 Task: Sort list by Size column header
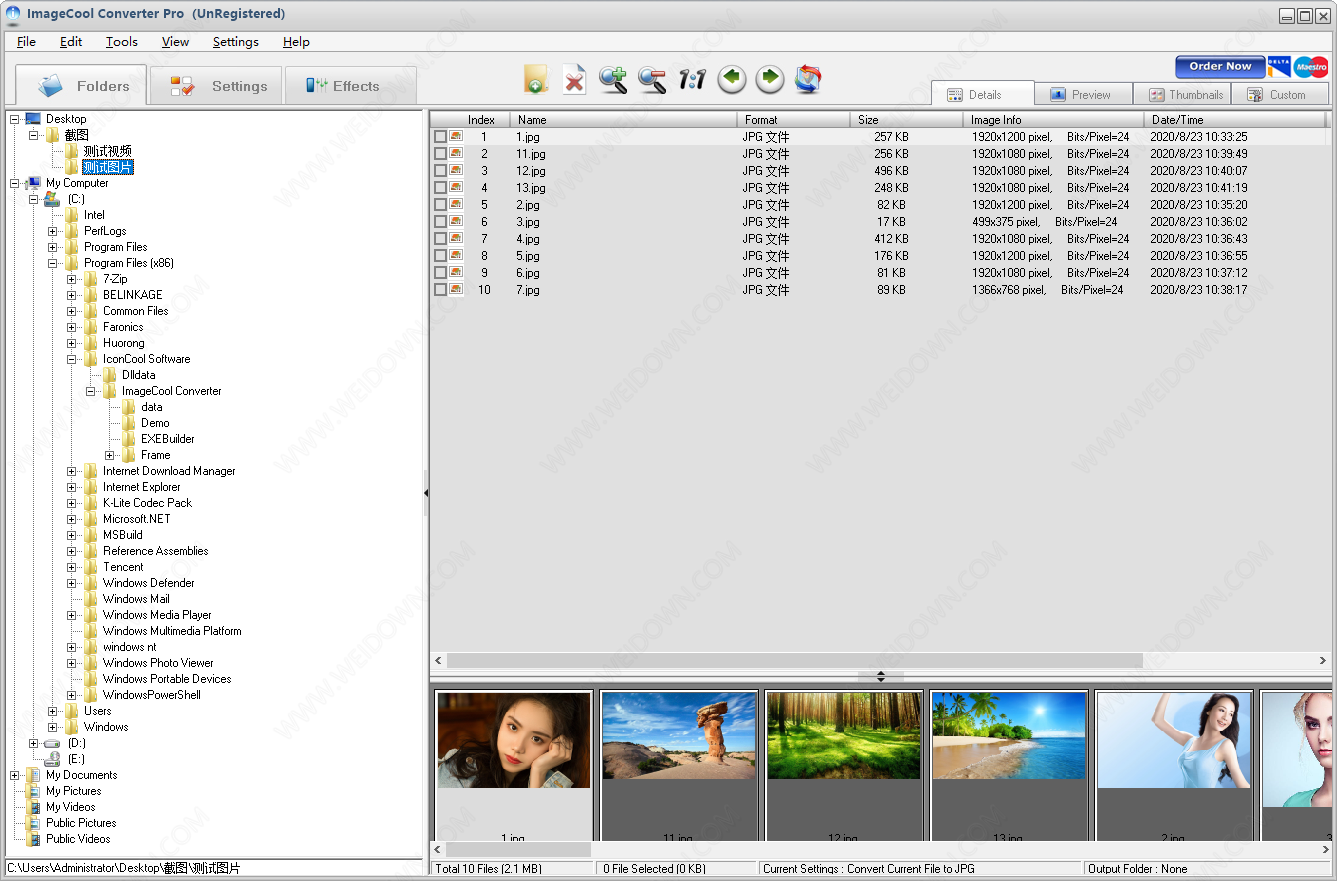pos(907,119)
